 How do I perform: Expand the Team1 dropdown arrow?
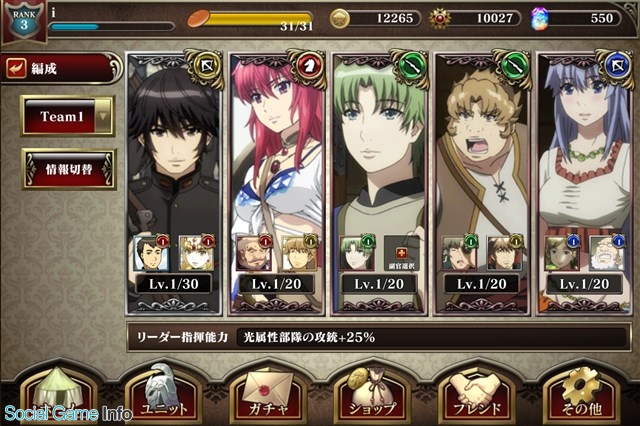[x=103, y=116]
